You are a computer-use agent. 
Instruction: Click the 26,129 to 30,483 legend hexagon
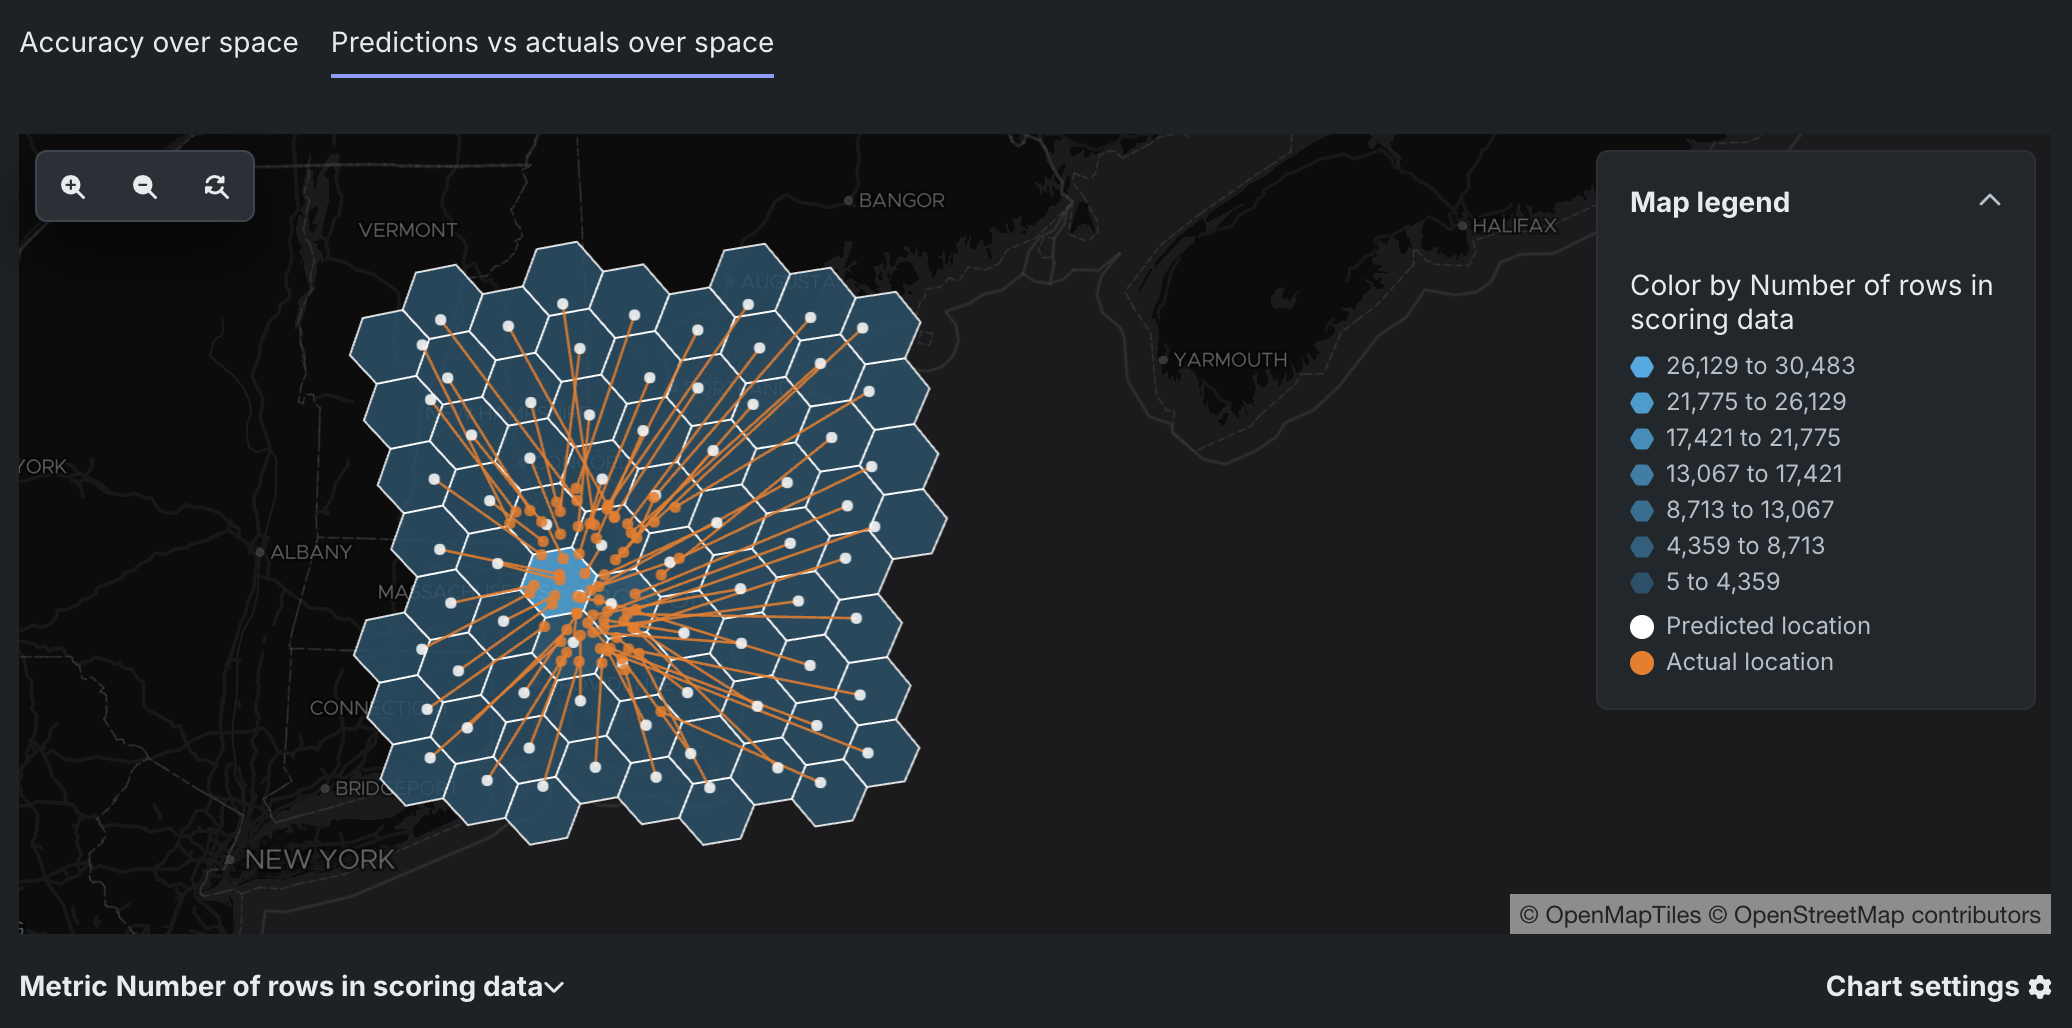(x=1642, y=367)
